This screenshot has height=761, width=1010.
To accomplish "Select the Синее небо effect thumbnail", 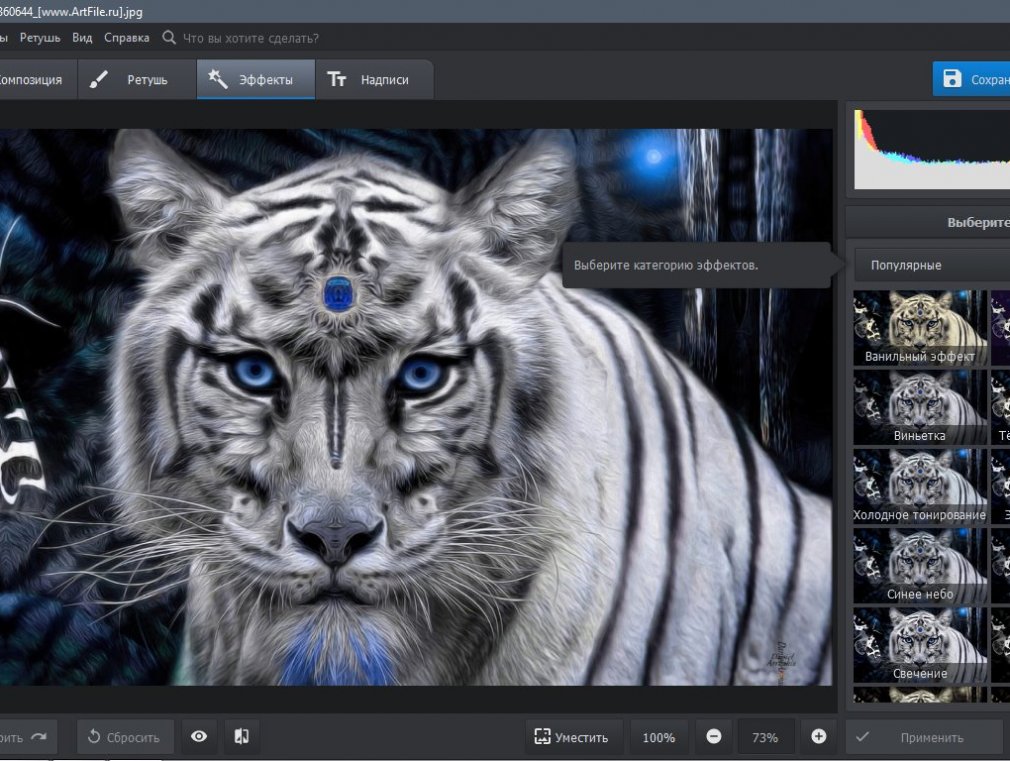I will coord(920,566).
